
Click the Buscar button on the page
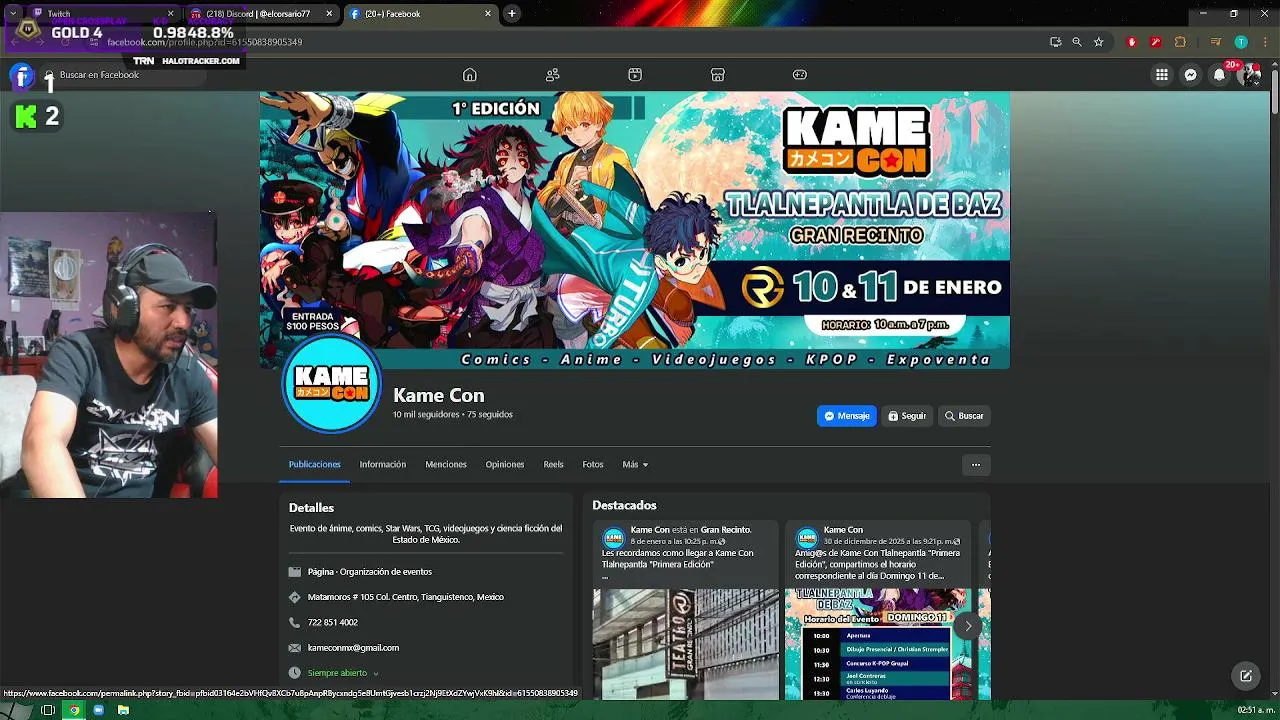964,416
